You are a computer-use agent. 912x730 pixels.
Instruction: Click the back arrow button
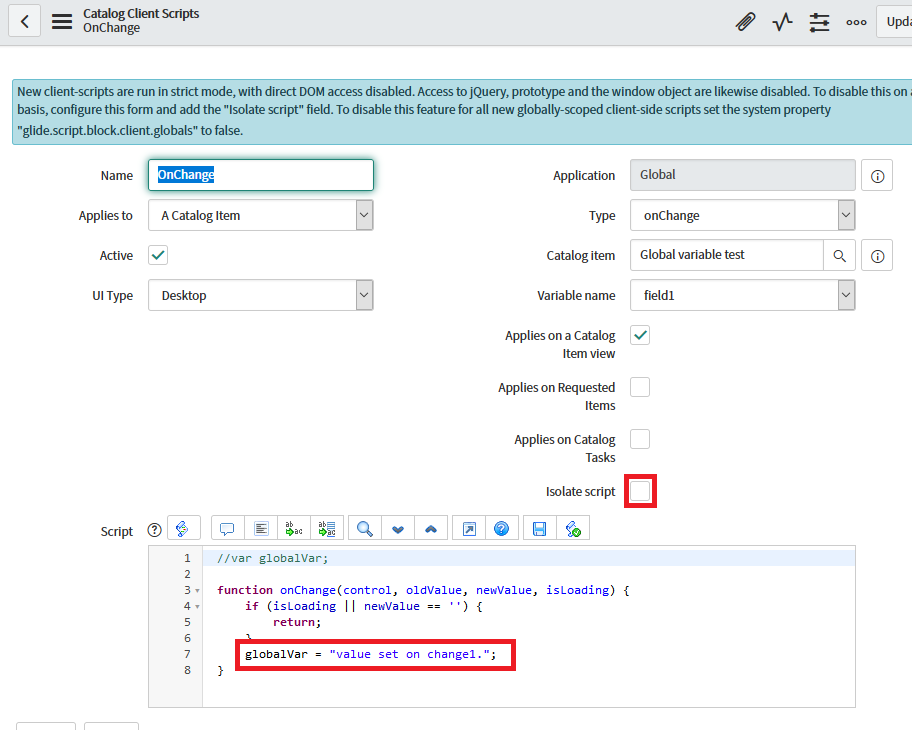click(x=24, y=21)
